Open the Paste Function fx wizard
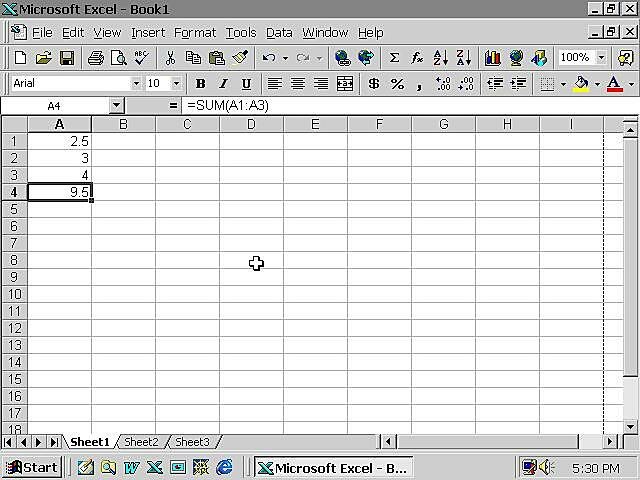 (x=417, y=58)
